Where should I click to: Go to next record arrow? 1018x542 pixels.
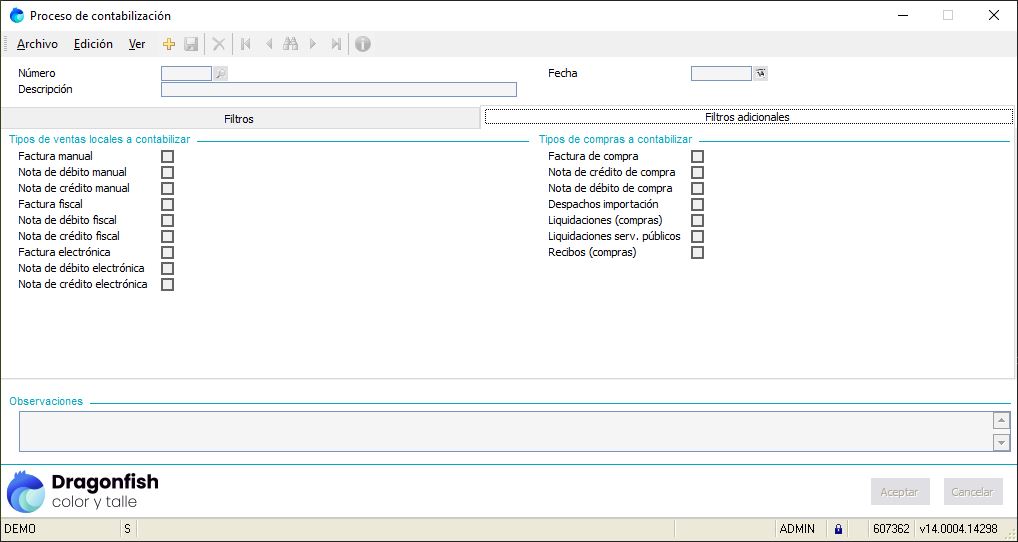(313, 44)
